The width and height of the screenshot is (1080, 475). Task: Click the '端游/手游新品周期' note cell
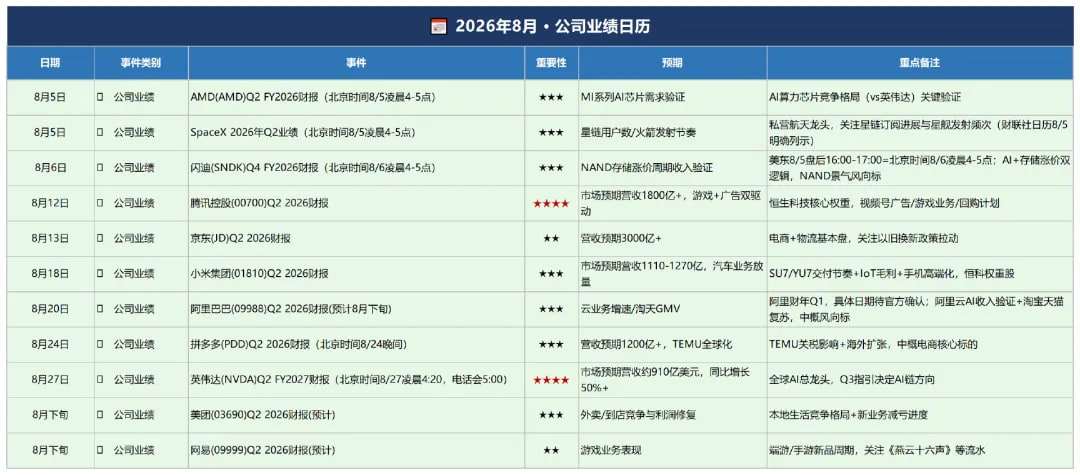(920, 450)
